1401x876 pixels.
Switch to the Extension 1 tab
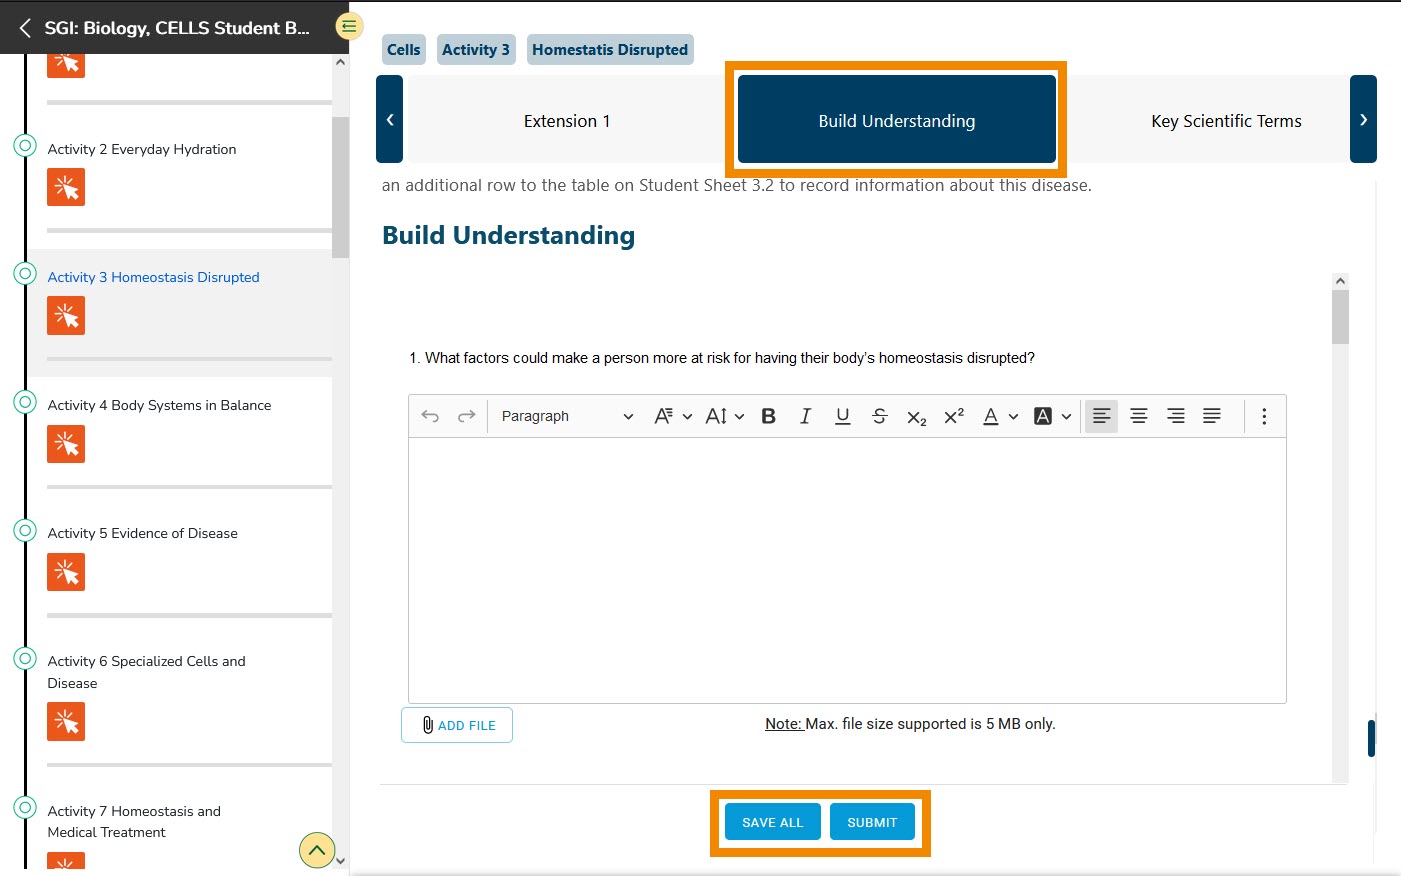tap(566, 121)
